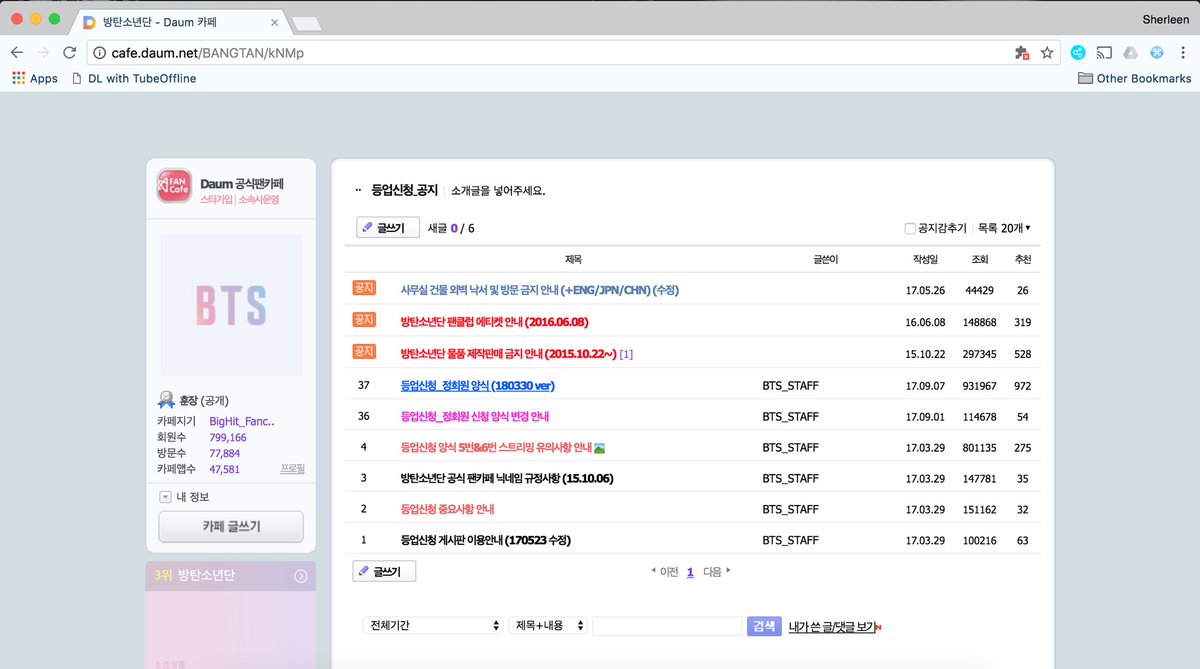
Task: Click the 추천 column header
Action: (1022, 259)
